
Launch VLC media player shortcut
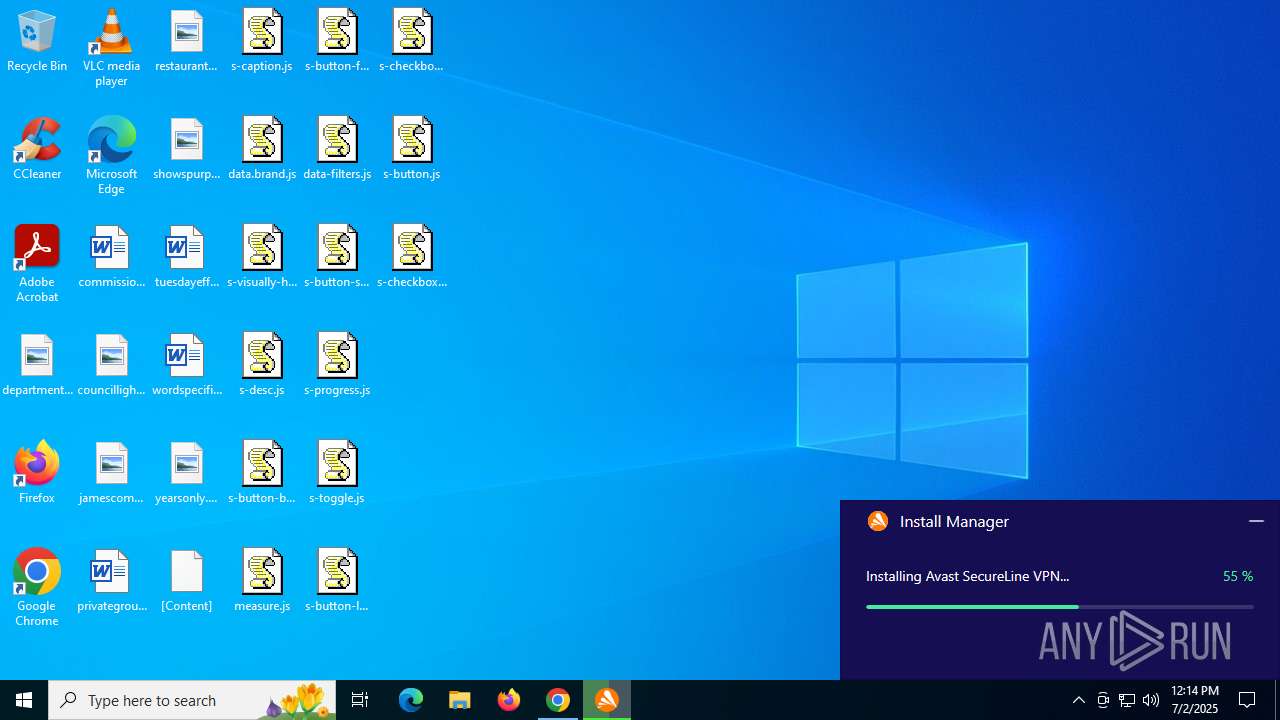(111, 48)
